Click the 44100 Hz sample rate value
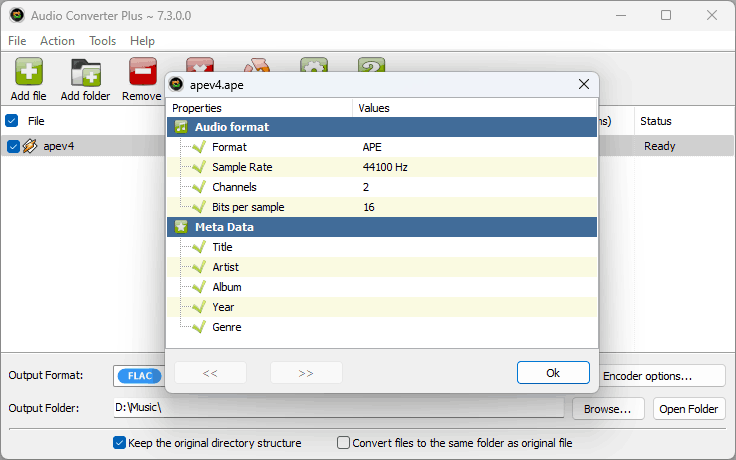 tap(385, 167)
